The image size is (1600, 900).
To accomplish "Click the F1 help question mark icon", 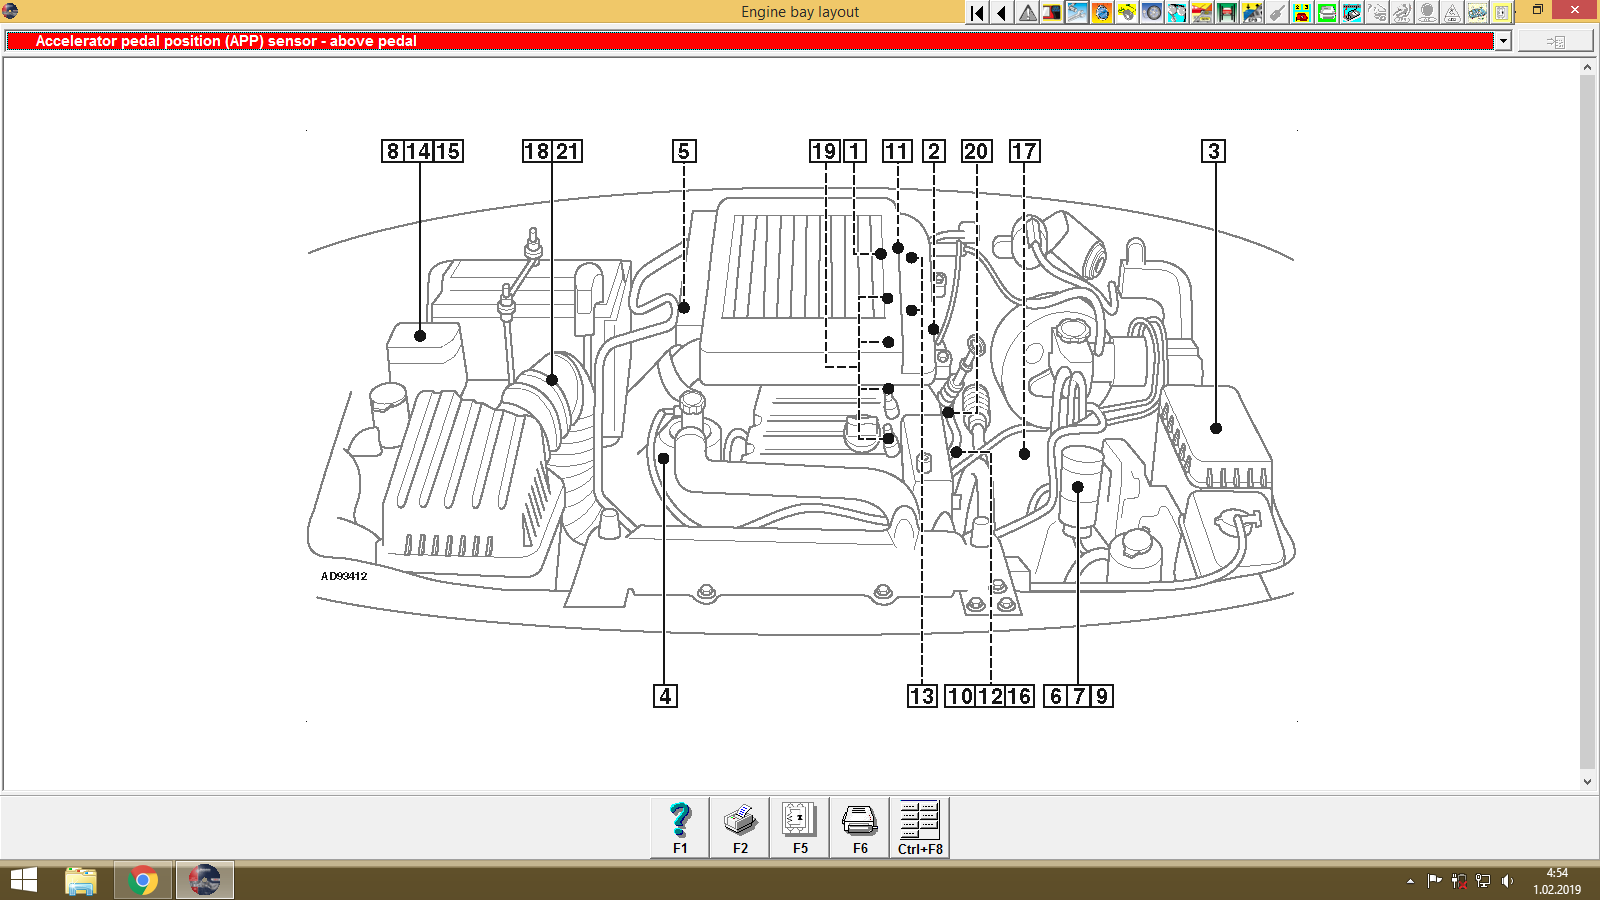I will pos(680,820).
